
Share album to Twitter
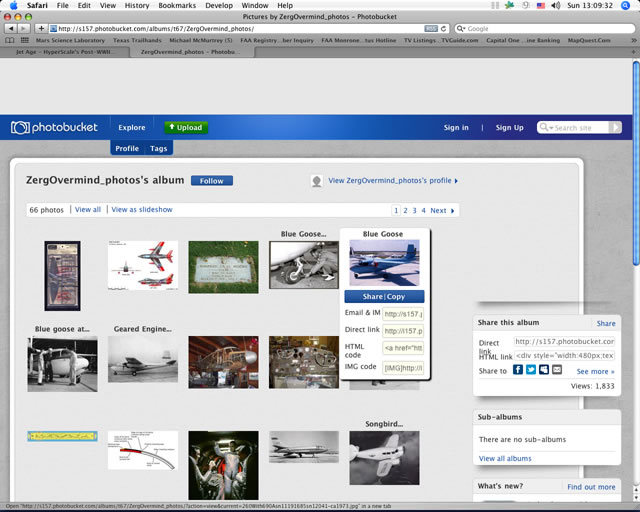pos(531,370)
